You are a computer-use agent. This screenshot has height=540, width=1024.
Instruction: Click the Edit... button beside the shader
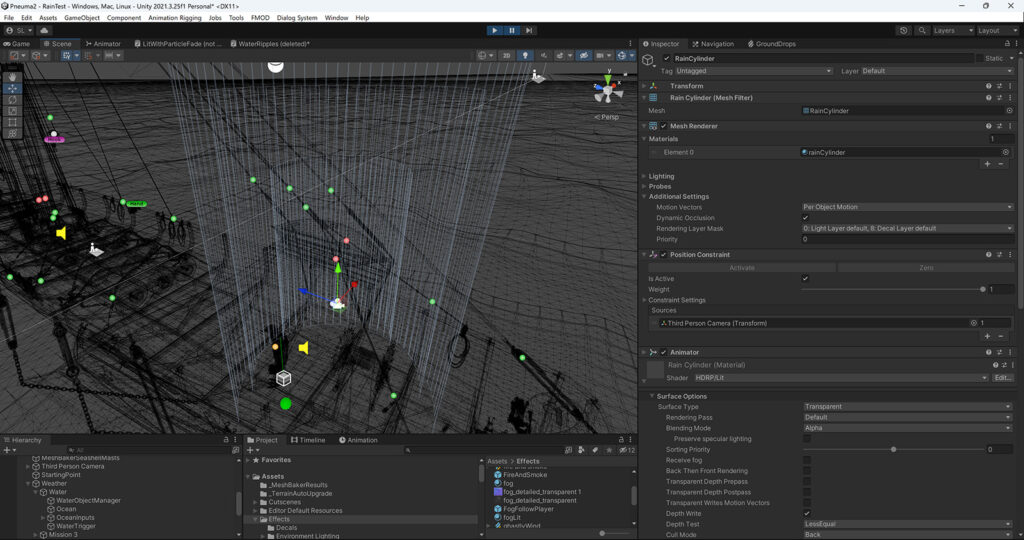(1002, 378)
